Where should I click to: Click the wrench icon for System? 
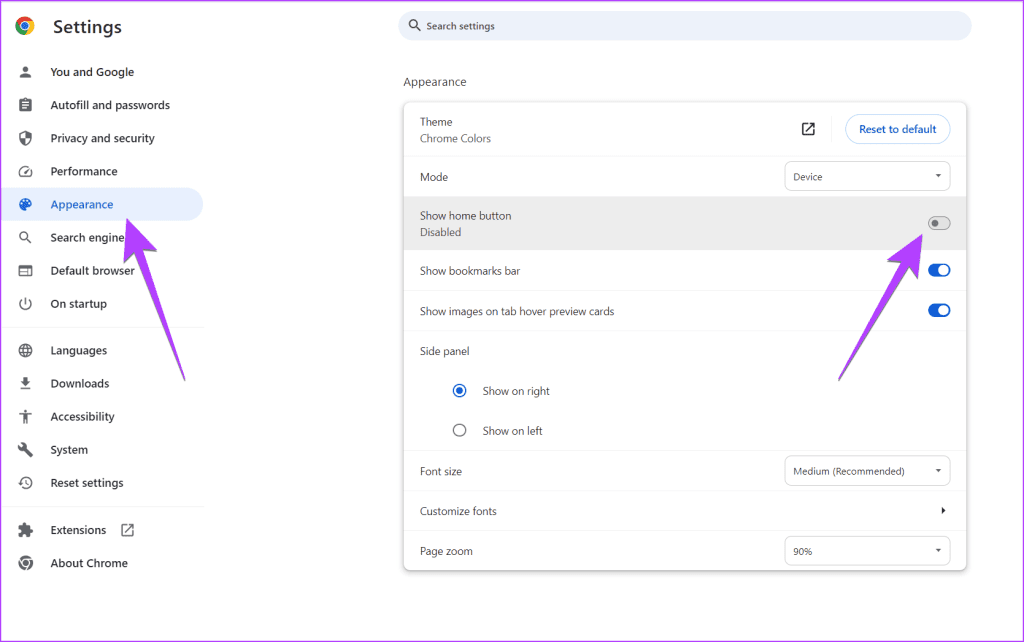26,450
